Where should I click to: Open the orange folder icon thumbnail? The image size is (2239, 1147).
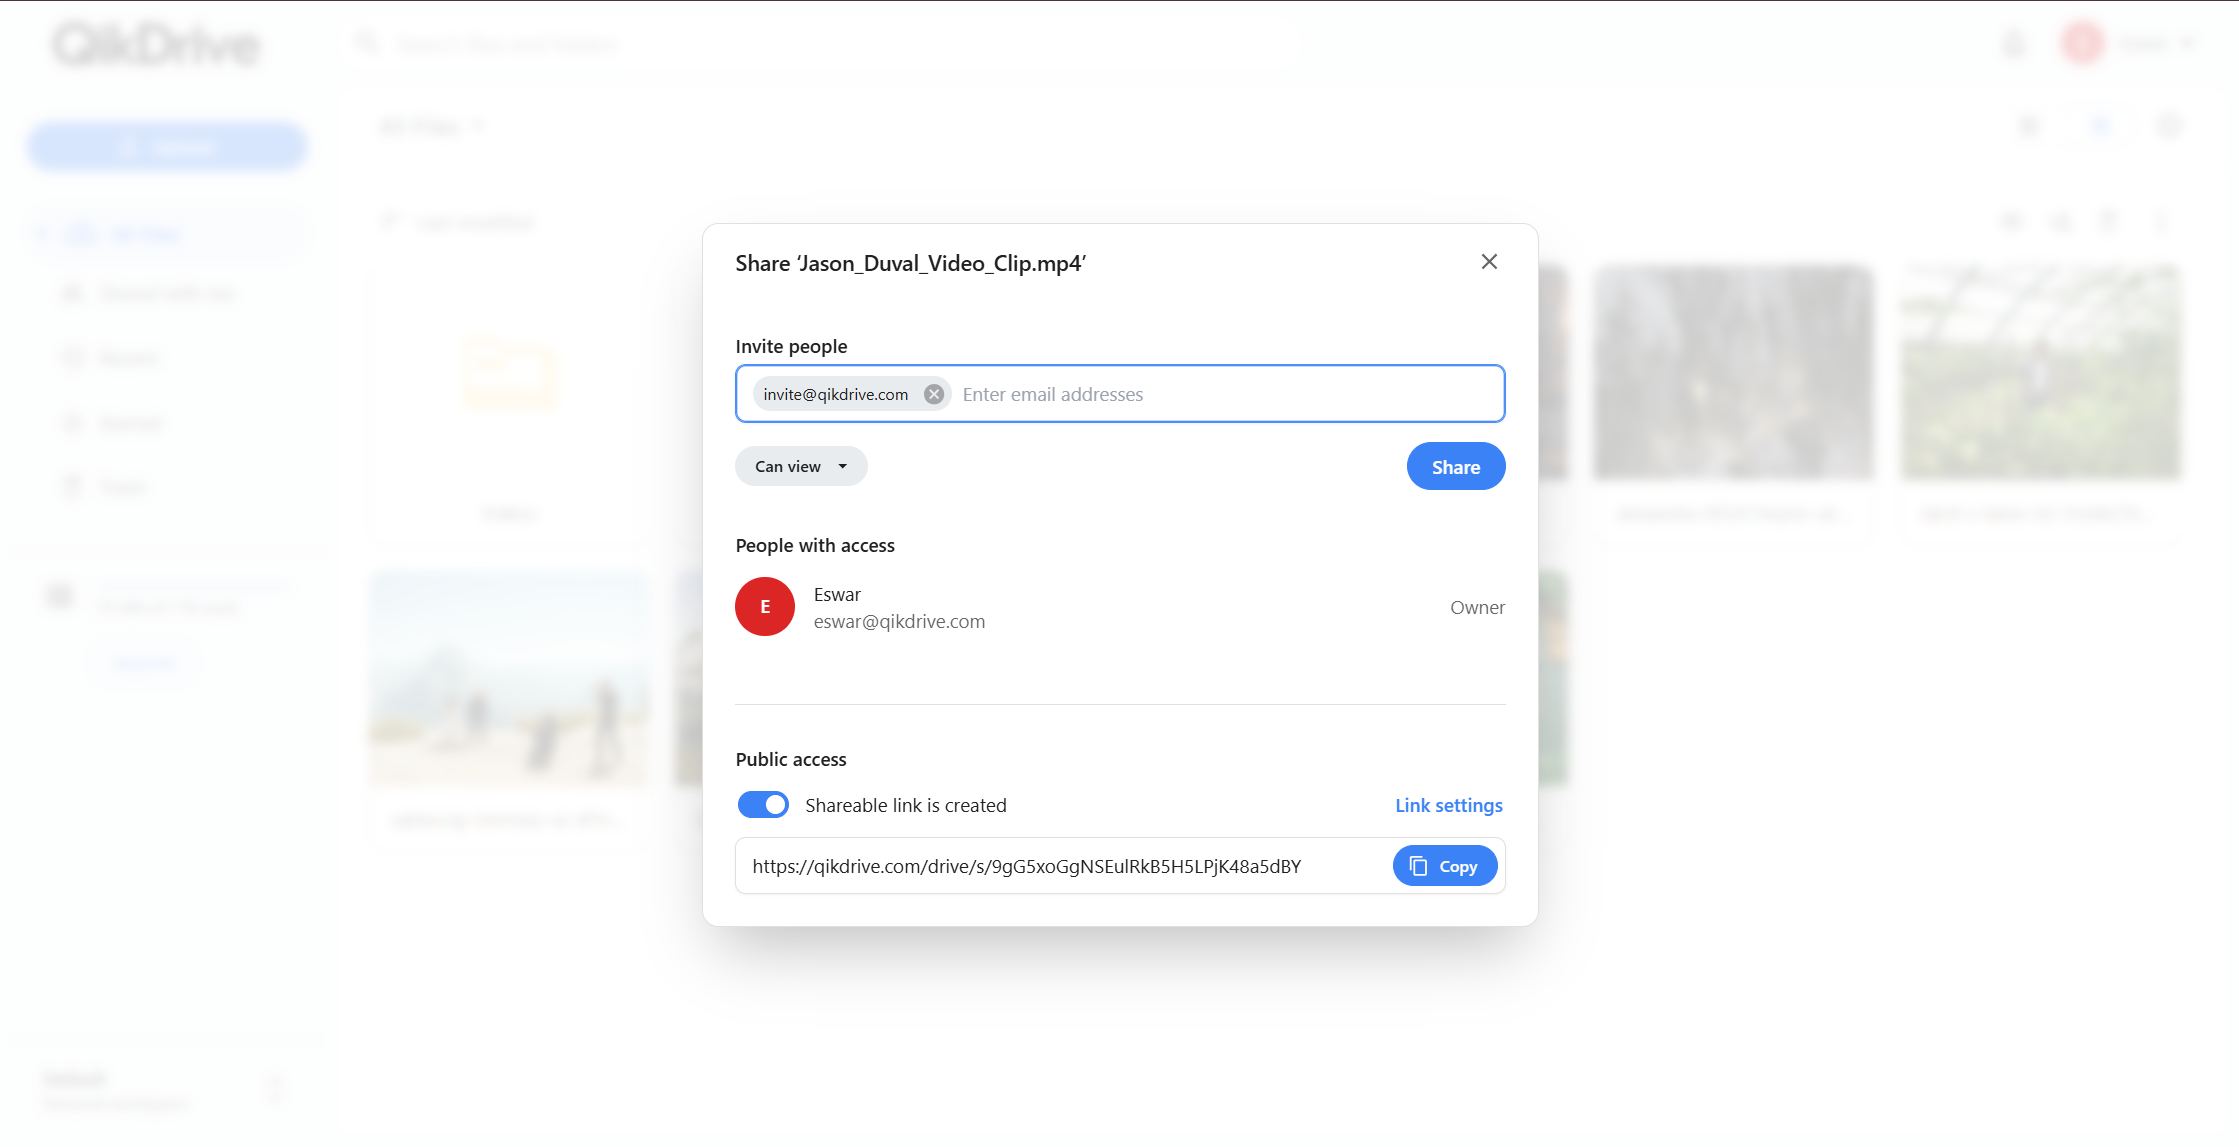pos(509,373)
